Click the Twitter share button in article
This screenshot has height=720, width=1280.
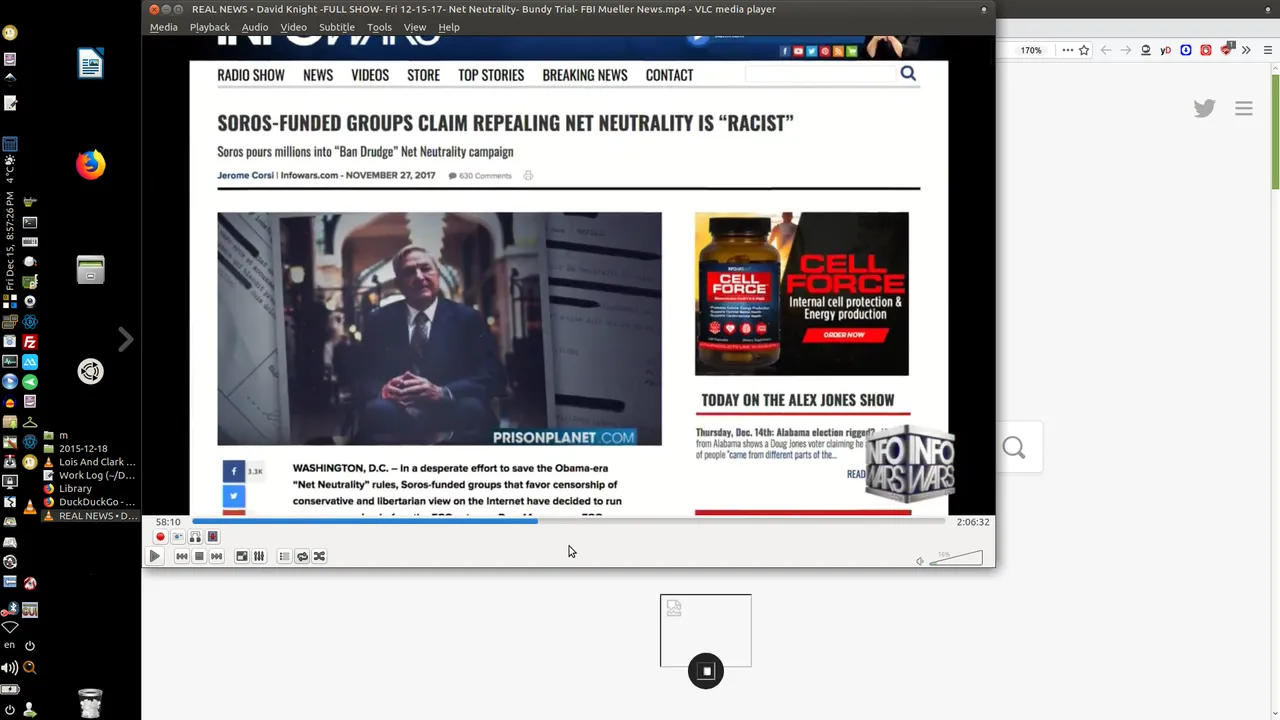click(234, 495)
